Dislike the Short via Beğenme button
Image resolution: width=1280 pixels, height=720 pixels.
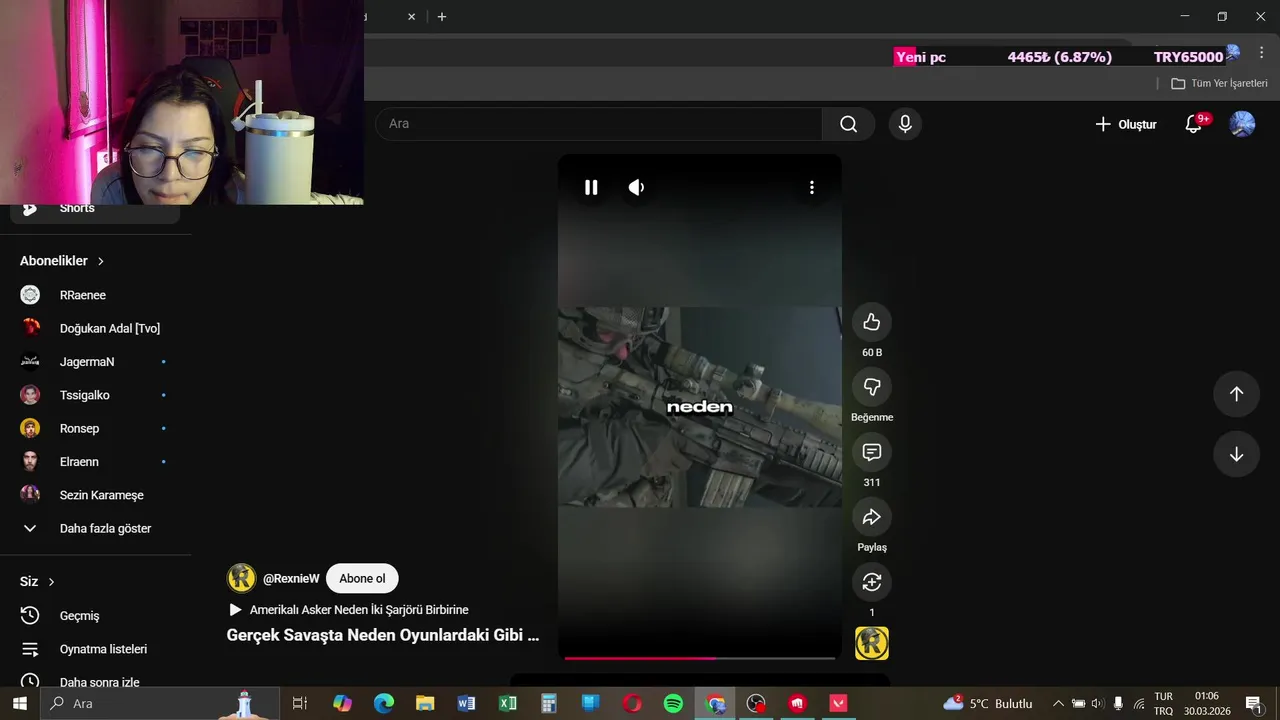point(872,387)
